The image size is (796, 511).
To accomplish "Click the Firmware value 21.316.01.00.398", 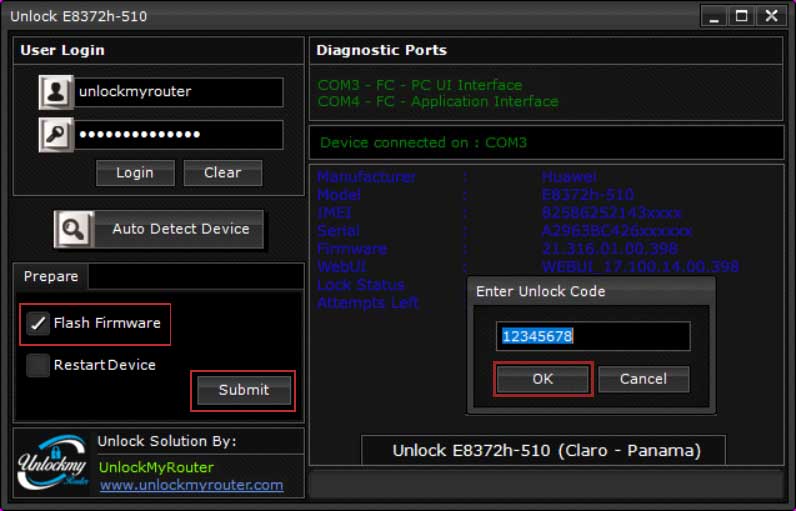I will [609, 249].
